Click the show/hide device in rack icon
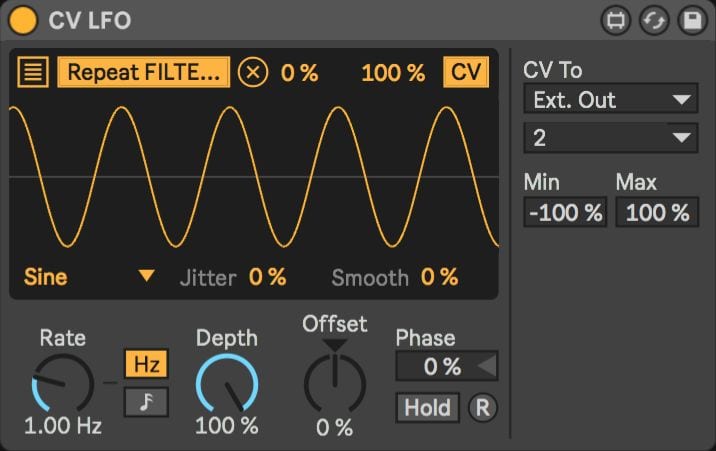The image size is (716, 451). 616,21
